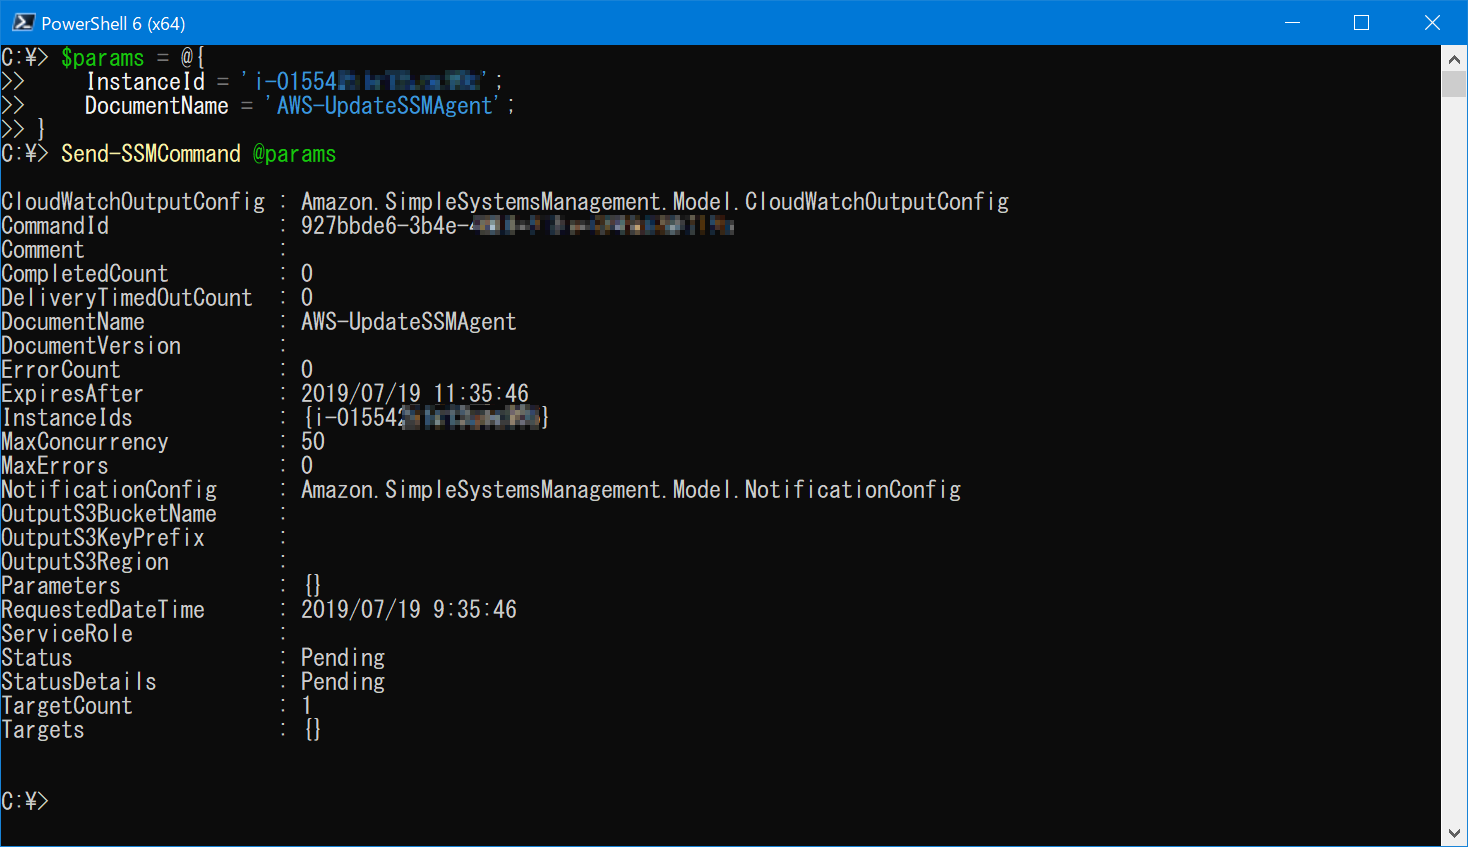Image resolution: width=1468 pixels, height=847 pixels.
Task: Click the NotificationConfig model text
Action: point(630,489)
